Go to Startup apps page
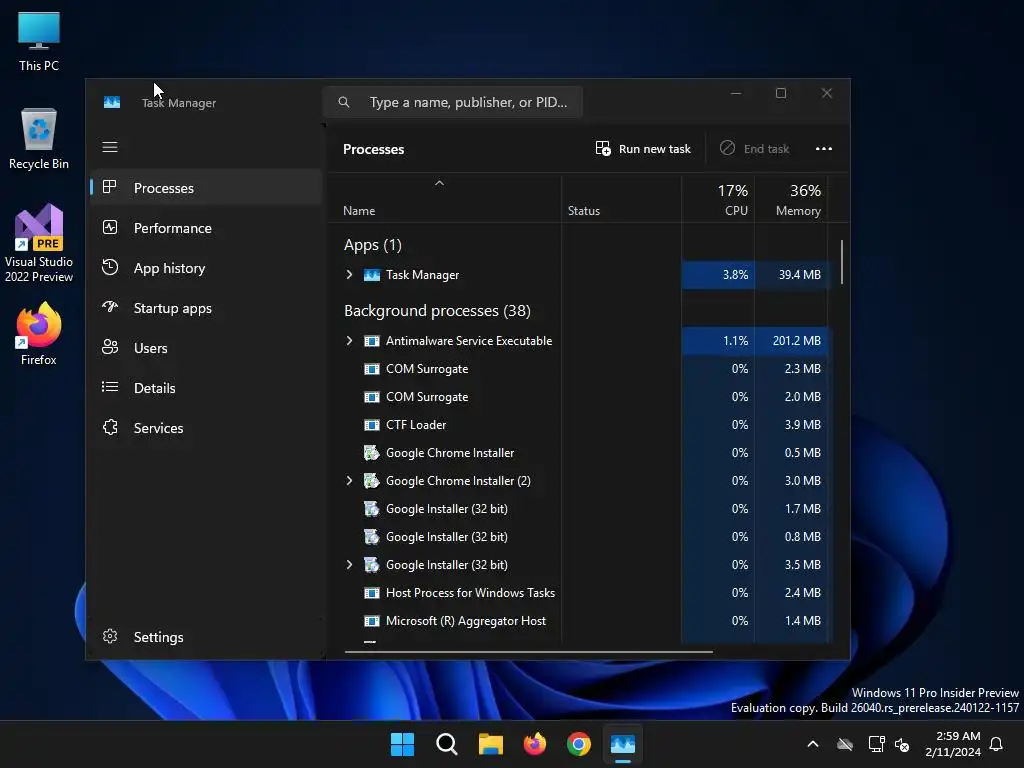Image resolution: width=1024 pixels, height=768 pixels. pyautogui.click(x=206, y=308)
